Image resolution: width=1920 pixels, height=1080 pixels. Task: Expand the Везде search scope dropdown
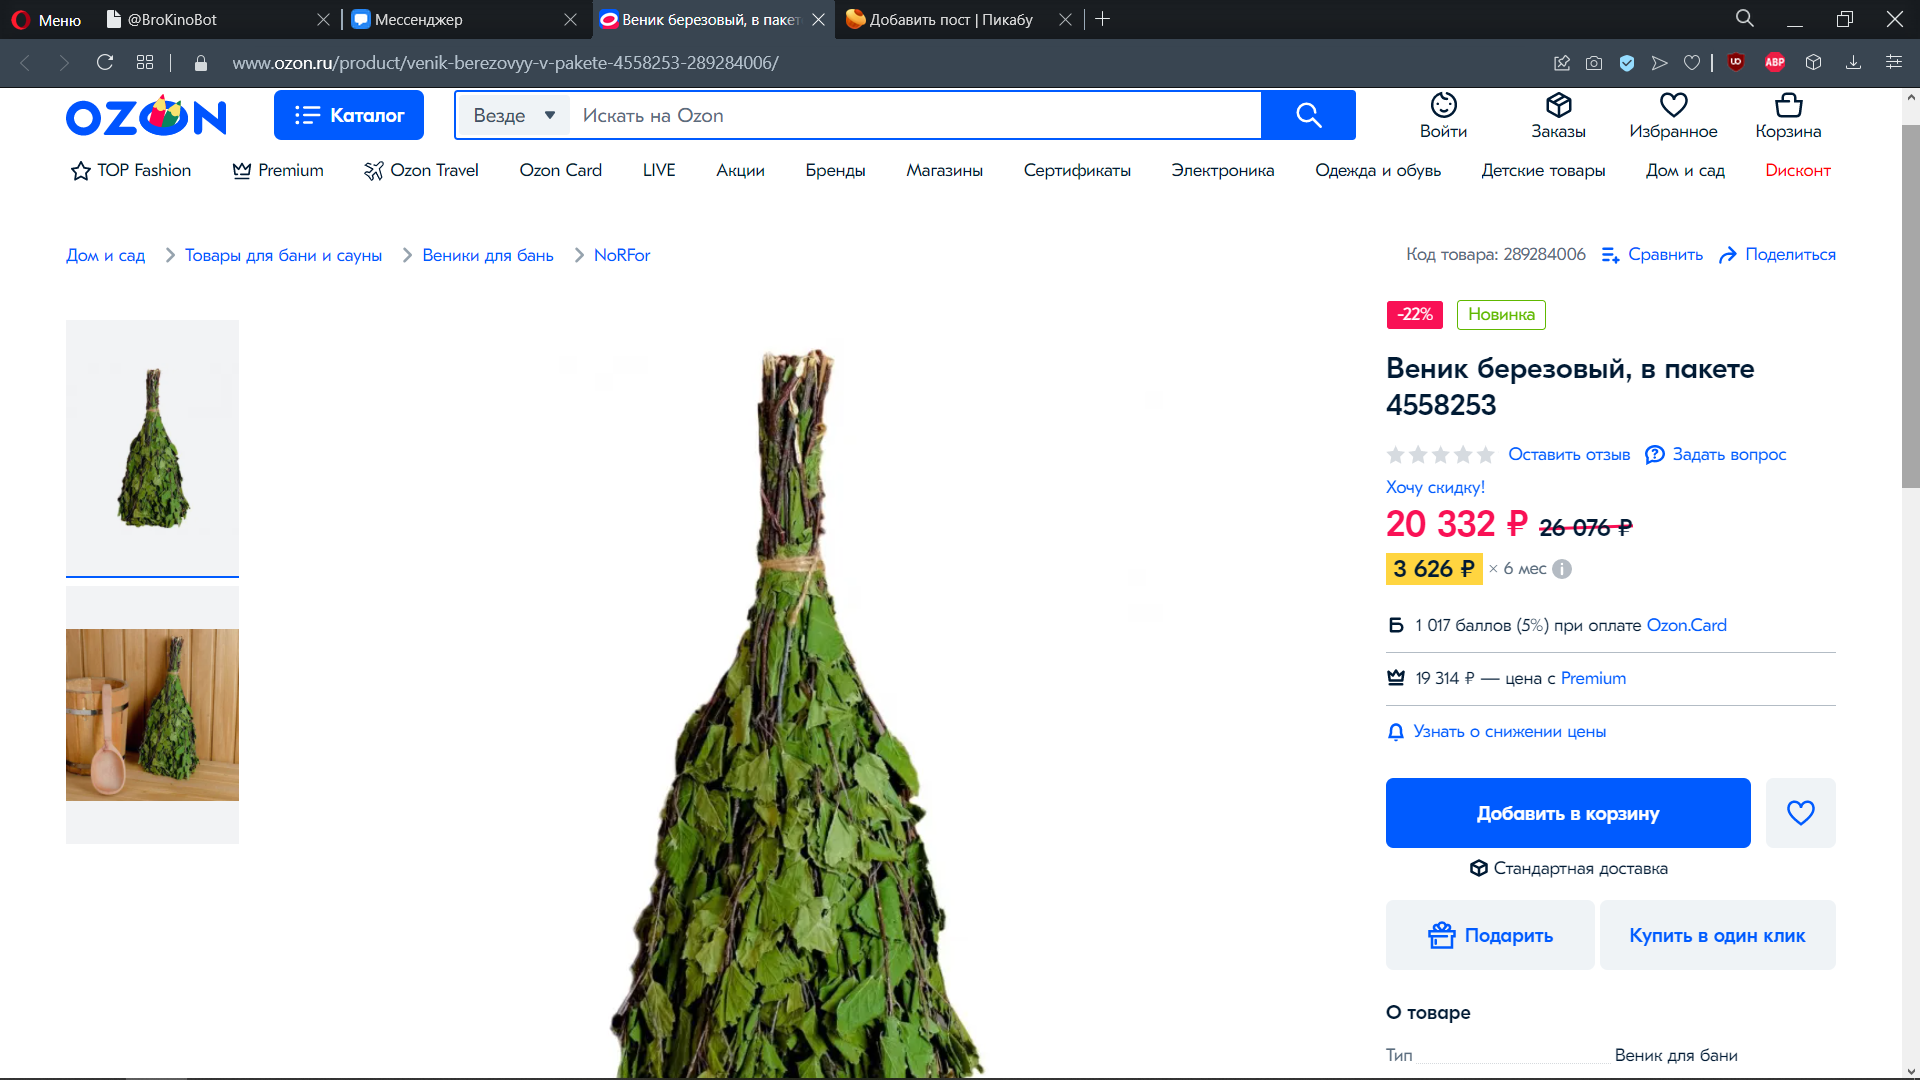coord(514,115)
